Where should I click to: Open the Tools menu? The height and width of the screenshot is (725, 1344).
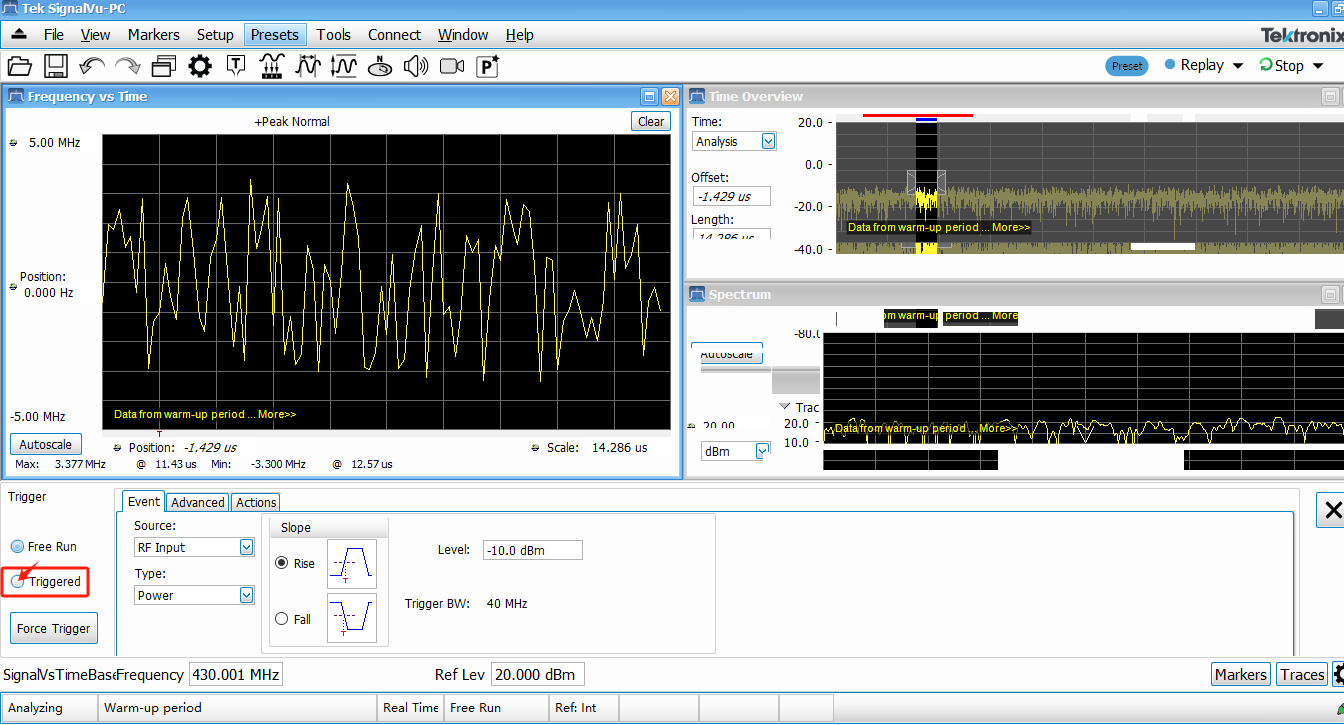[x=334, y=34]
